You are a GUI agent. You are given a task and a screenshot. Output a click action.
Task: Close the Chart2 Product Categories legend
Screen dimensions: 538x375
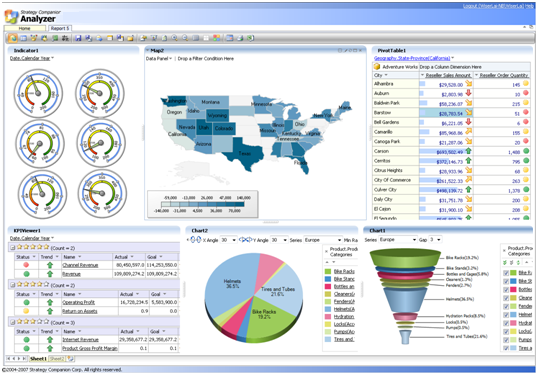coord(326,251)
